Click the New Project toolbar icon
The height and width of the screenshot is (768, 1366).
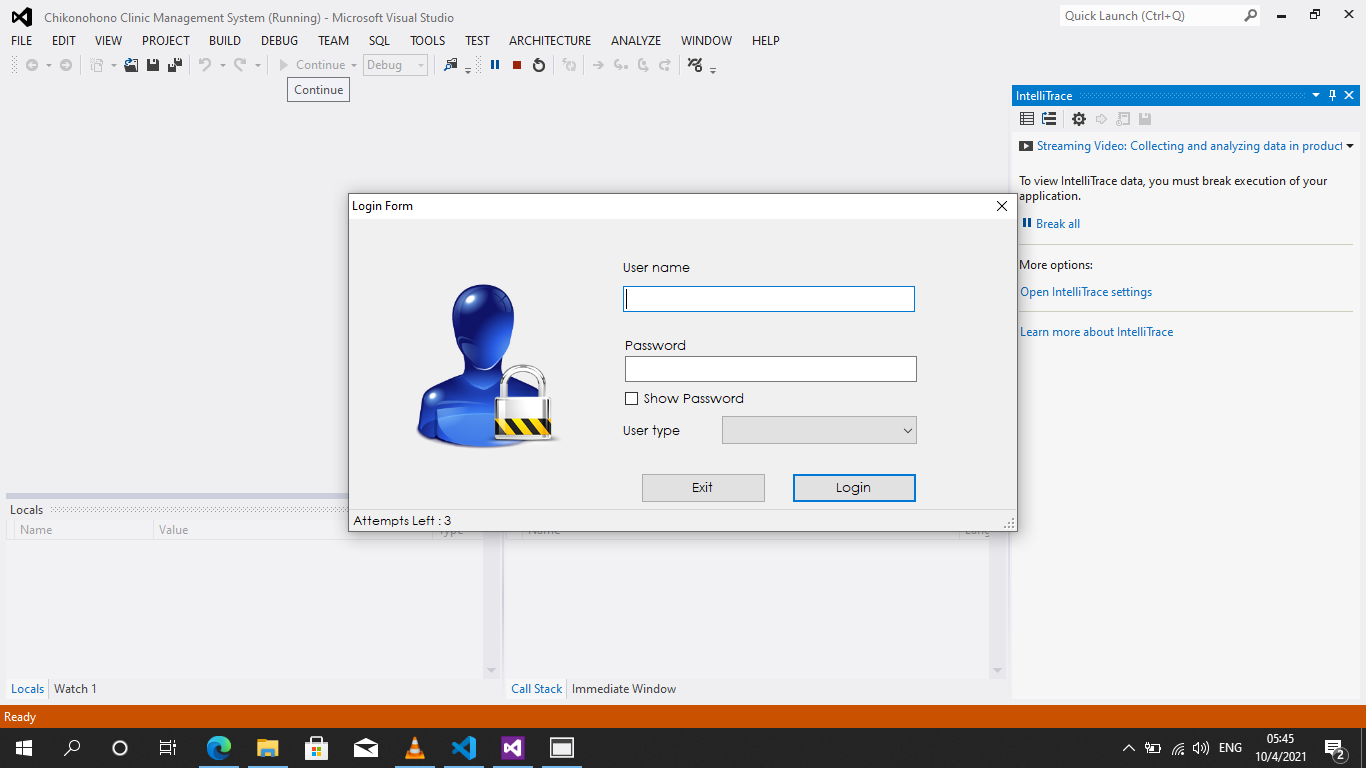tap(97, 65)
